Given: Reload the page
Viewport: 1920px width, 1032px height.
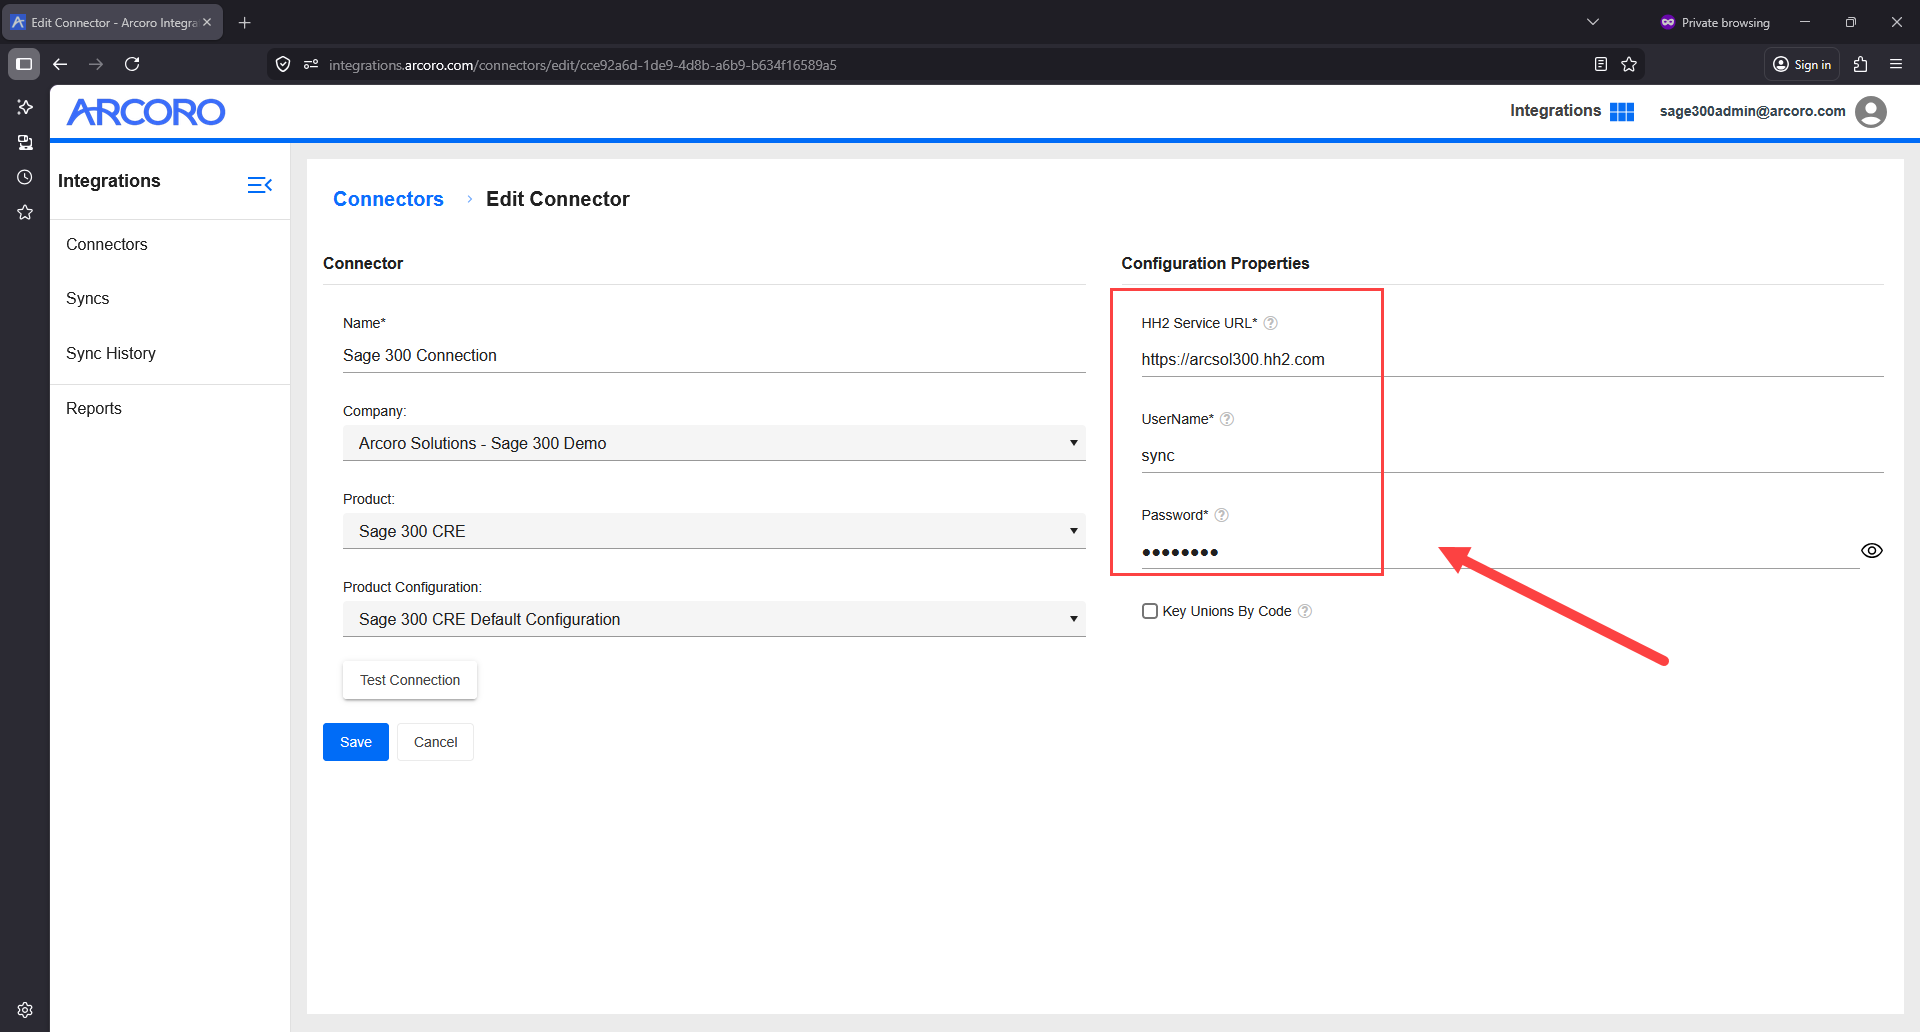Looking at the screenshot, I should pos(132,64).
